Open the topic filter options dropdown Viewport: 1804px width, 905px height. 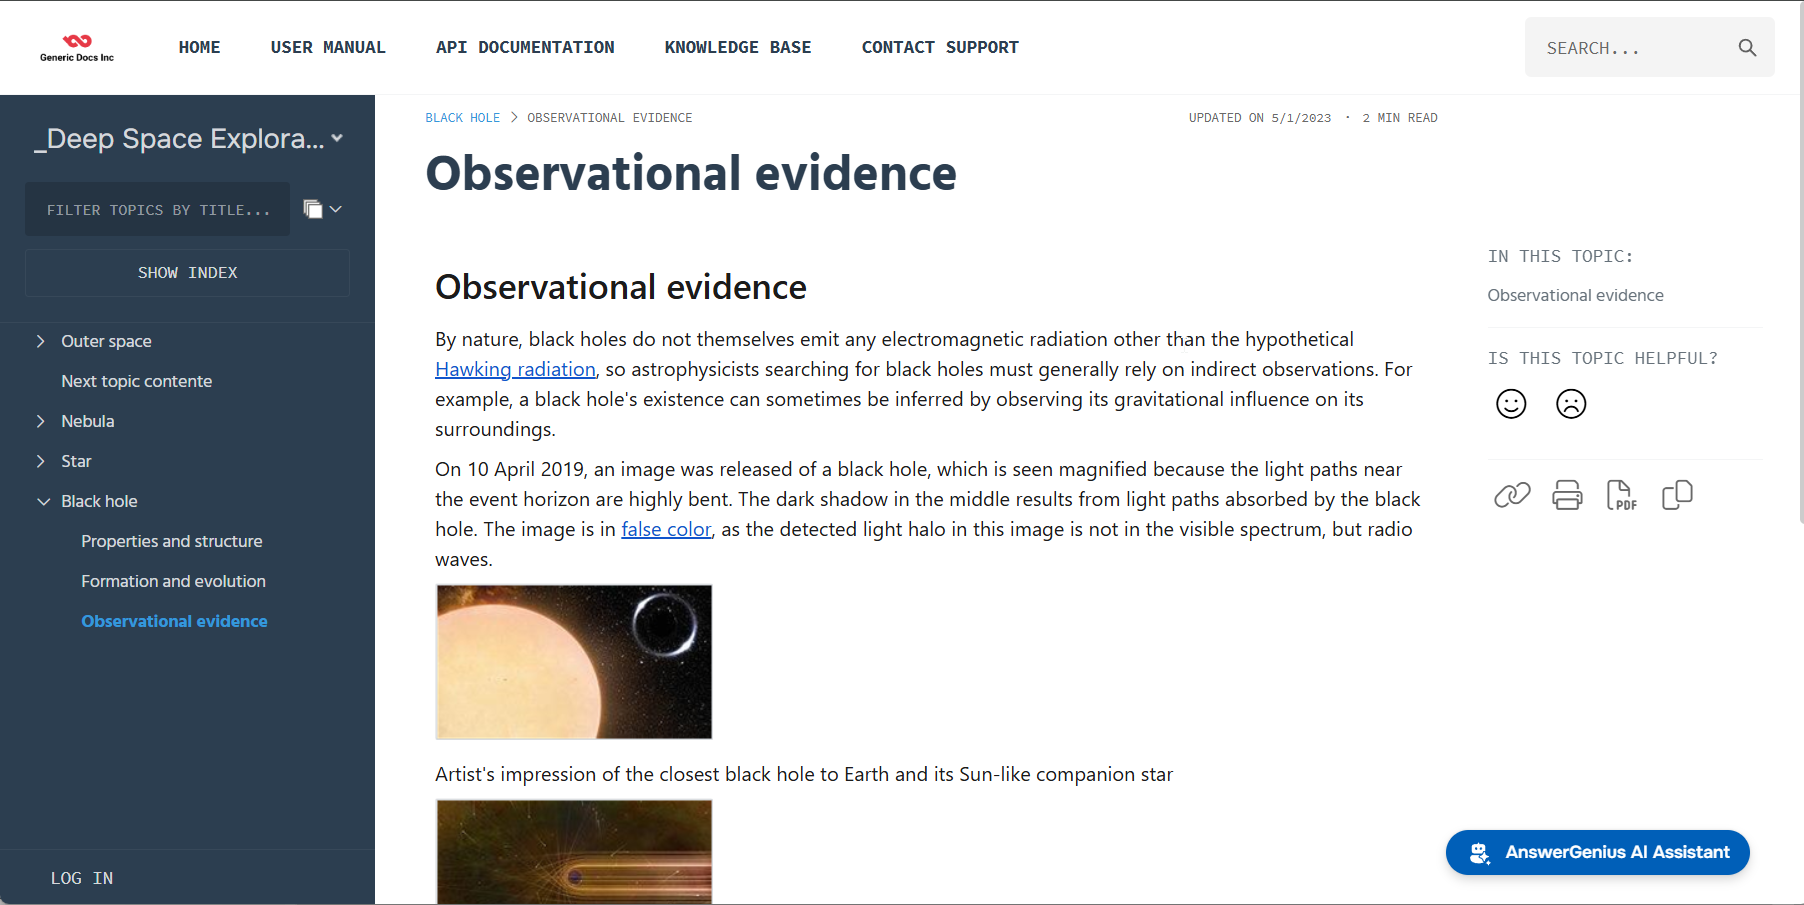(x=322, y=209)
